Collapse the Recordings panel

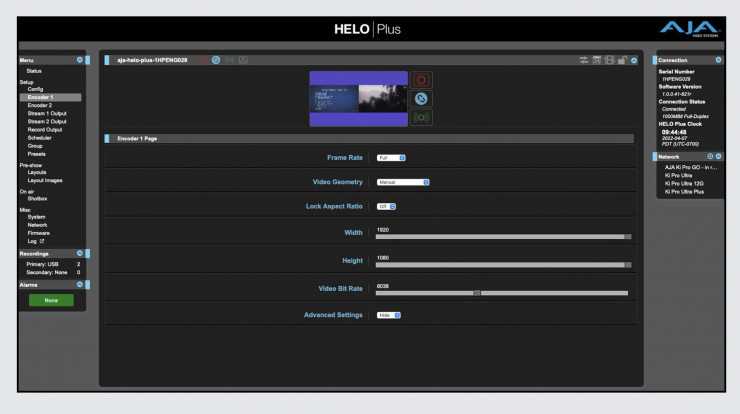click(x=79, y=254)
